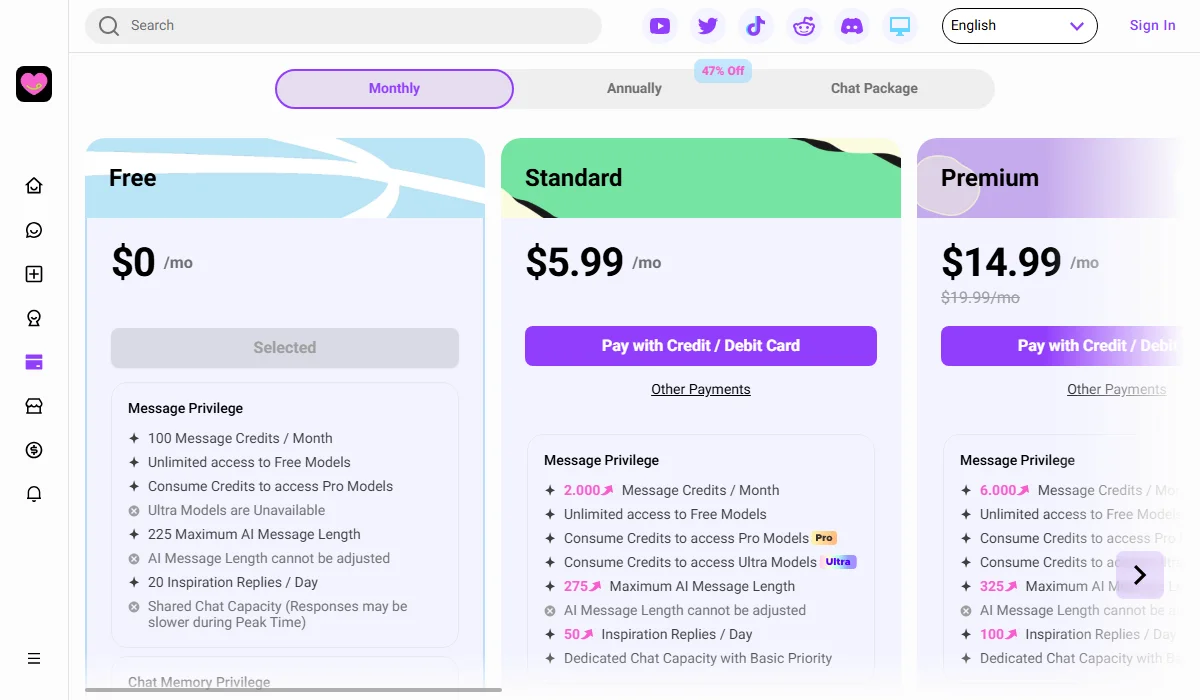Open chats via the speech bubble icon
Viewport: 1200px width, 700px height.
click(33, 229)
